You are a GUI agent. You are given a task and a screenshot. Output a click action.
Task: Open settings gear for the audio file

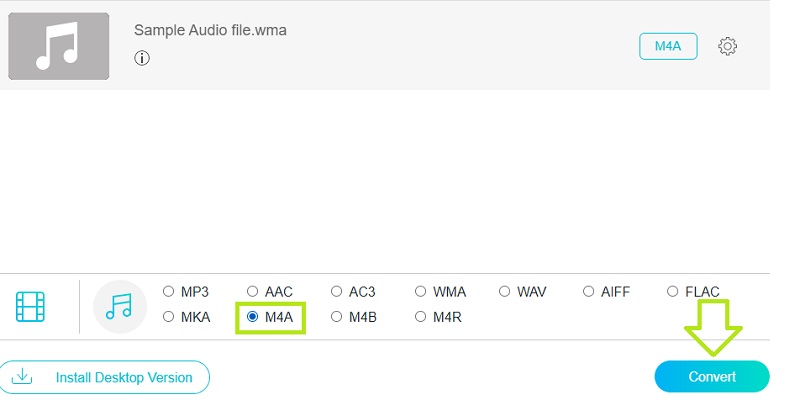[728, 46]
